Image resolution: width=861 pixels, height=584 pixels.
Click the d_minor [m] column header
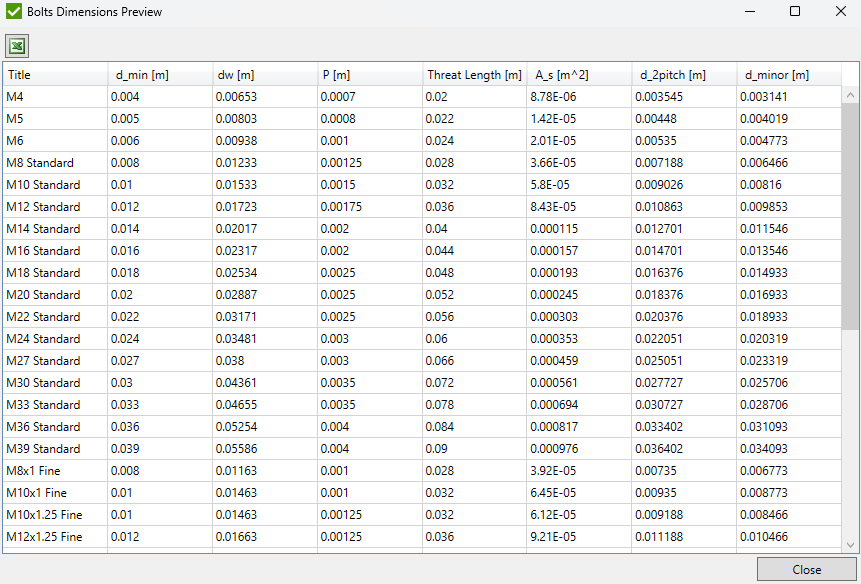click(x=788, y=75)
